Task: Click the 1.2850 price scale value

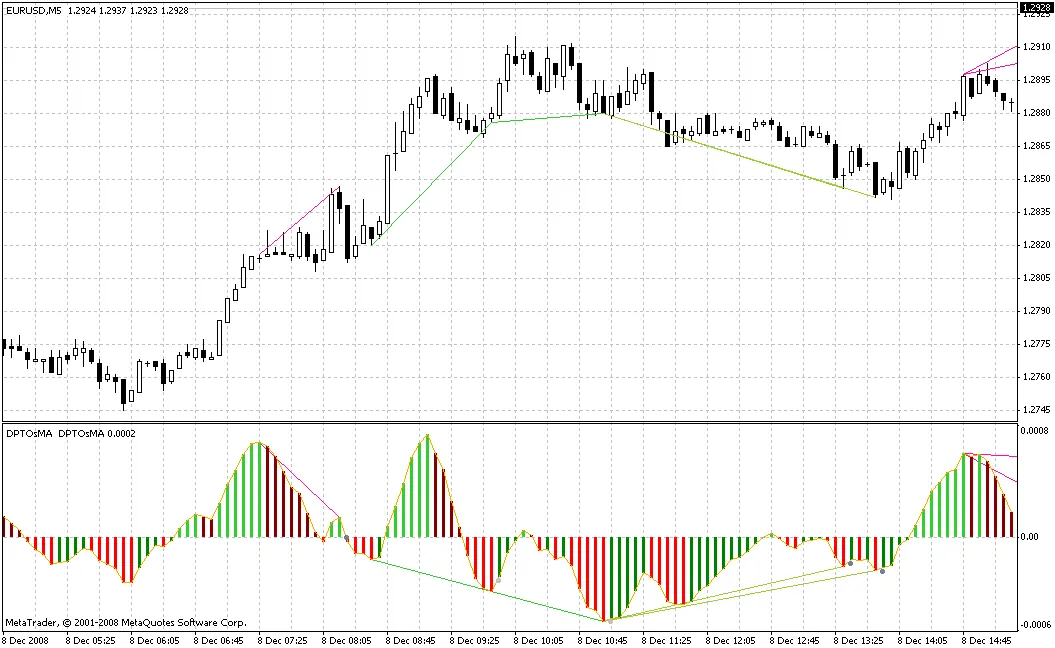Action: pyautogui.click(x=1034, y=179)
